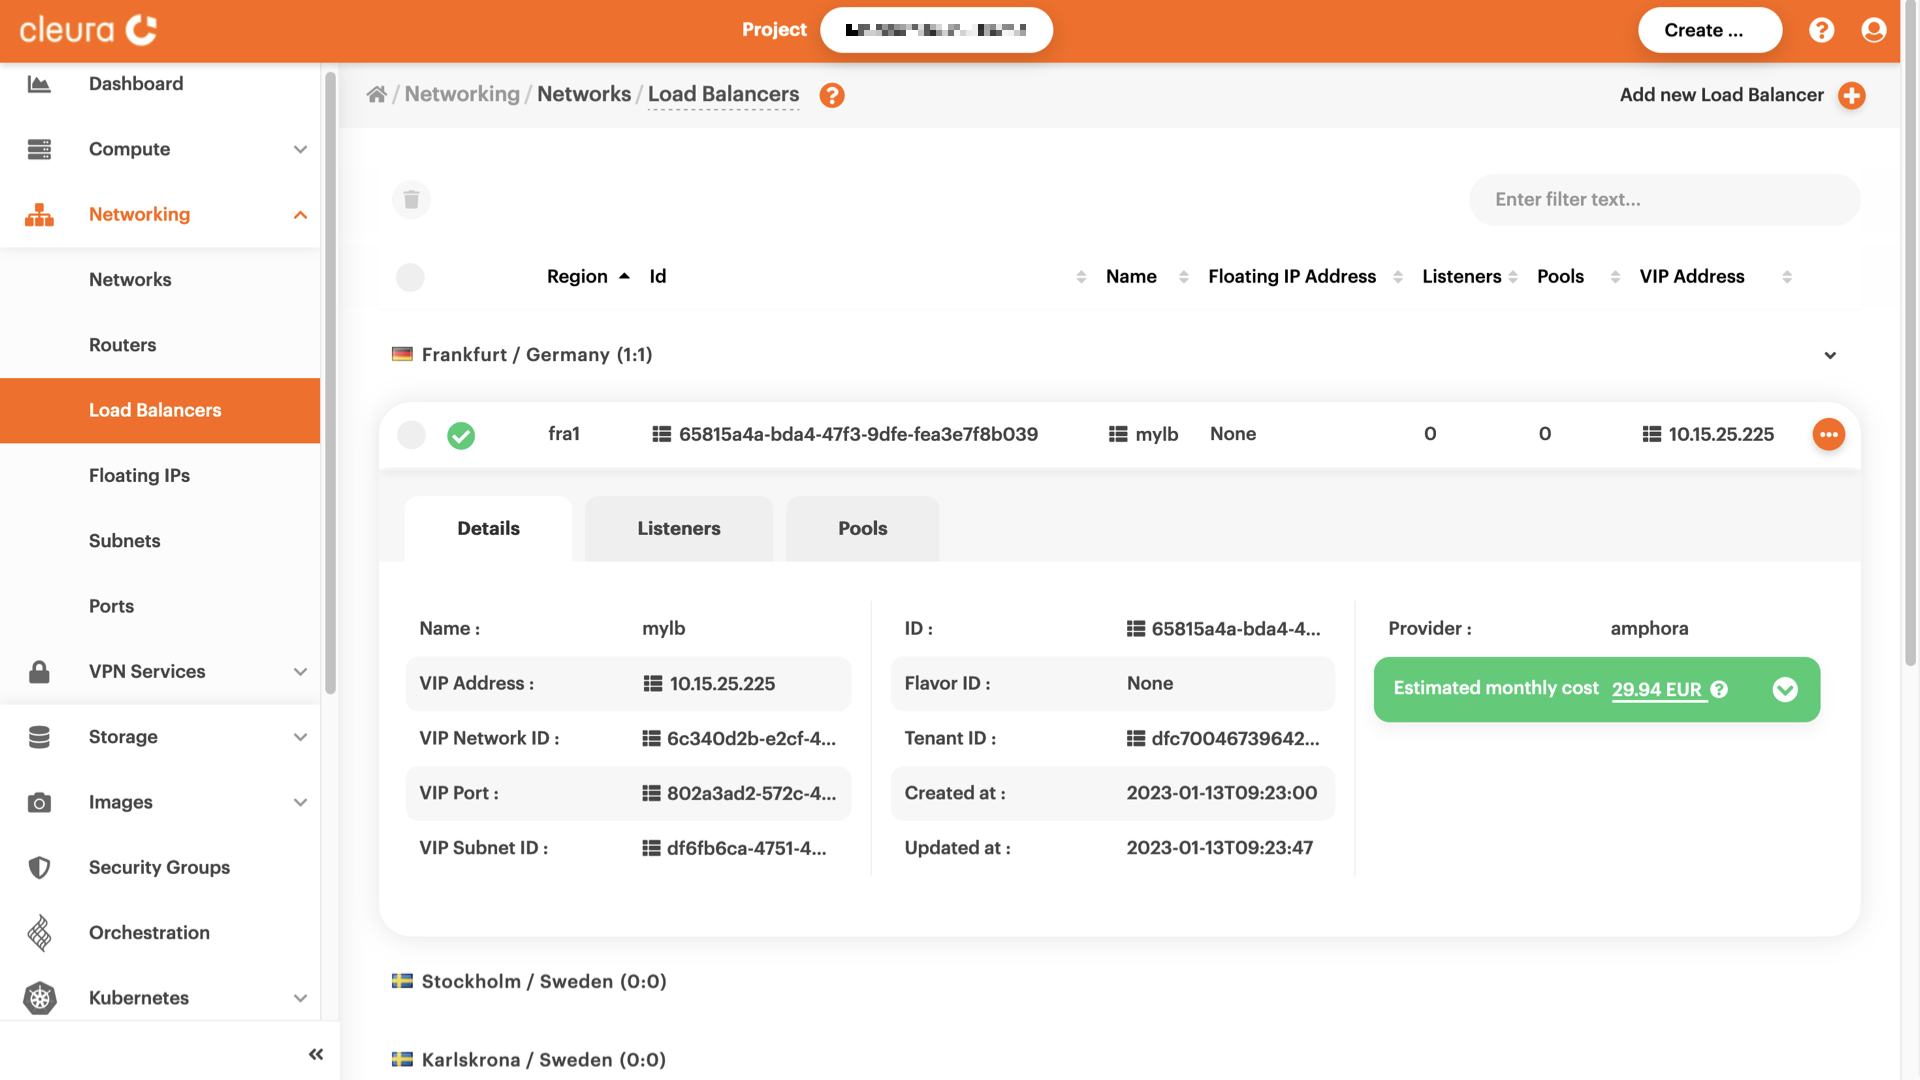The image size is (1920, 1080).
Task: Copy the load balancer ID using its copy icon
Action: coord(660,434)
